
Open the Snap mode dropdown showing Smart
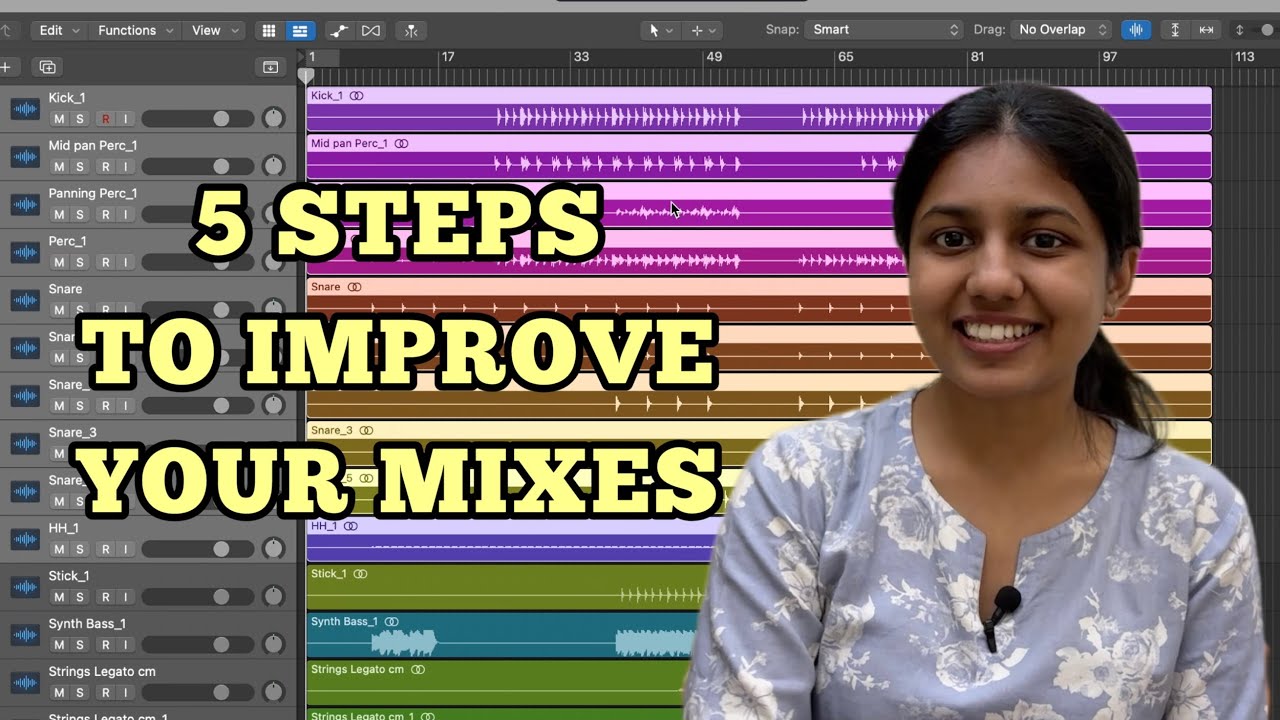click(x=884, y=30)
